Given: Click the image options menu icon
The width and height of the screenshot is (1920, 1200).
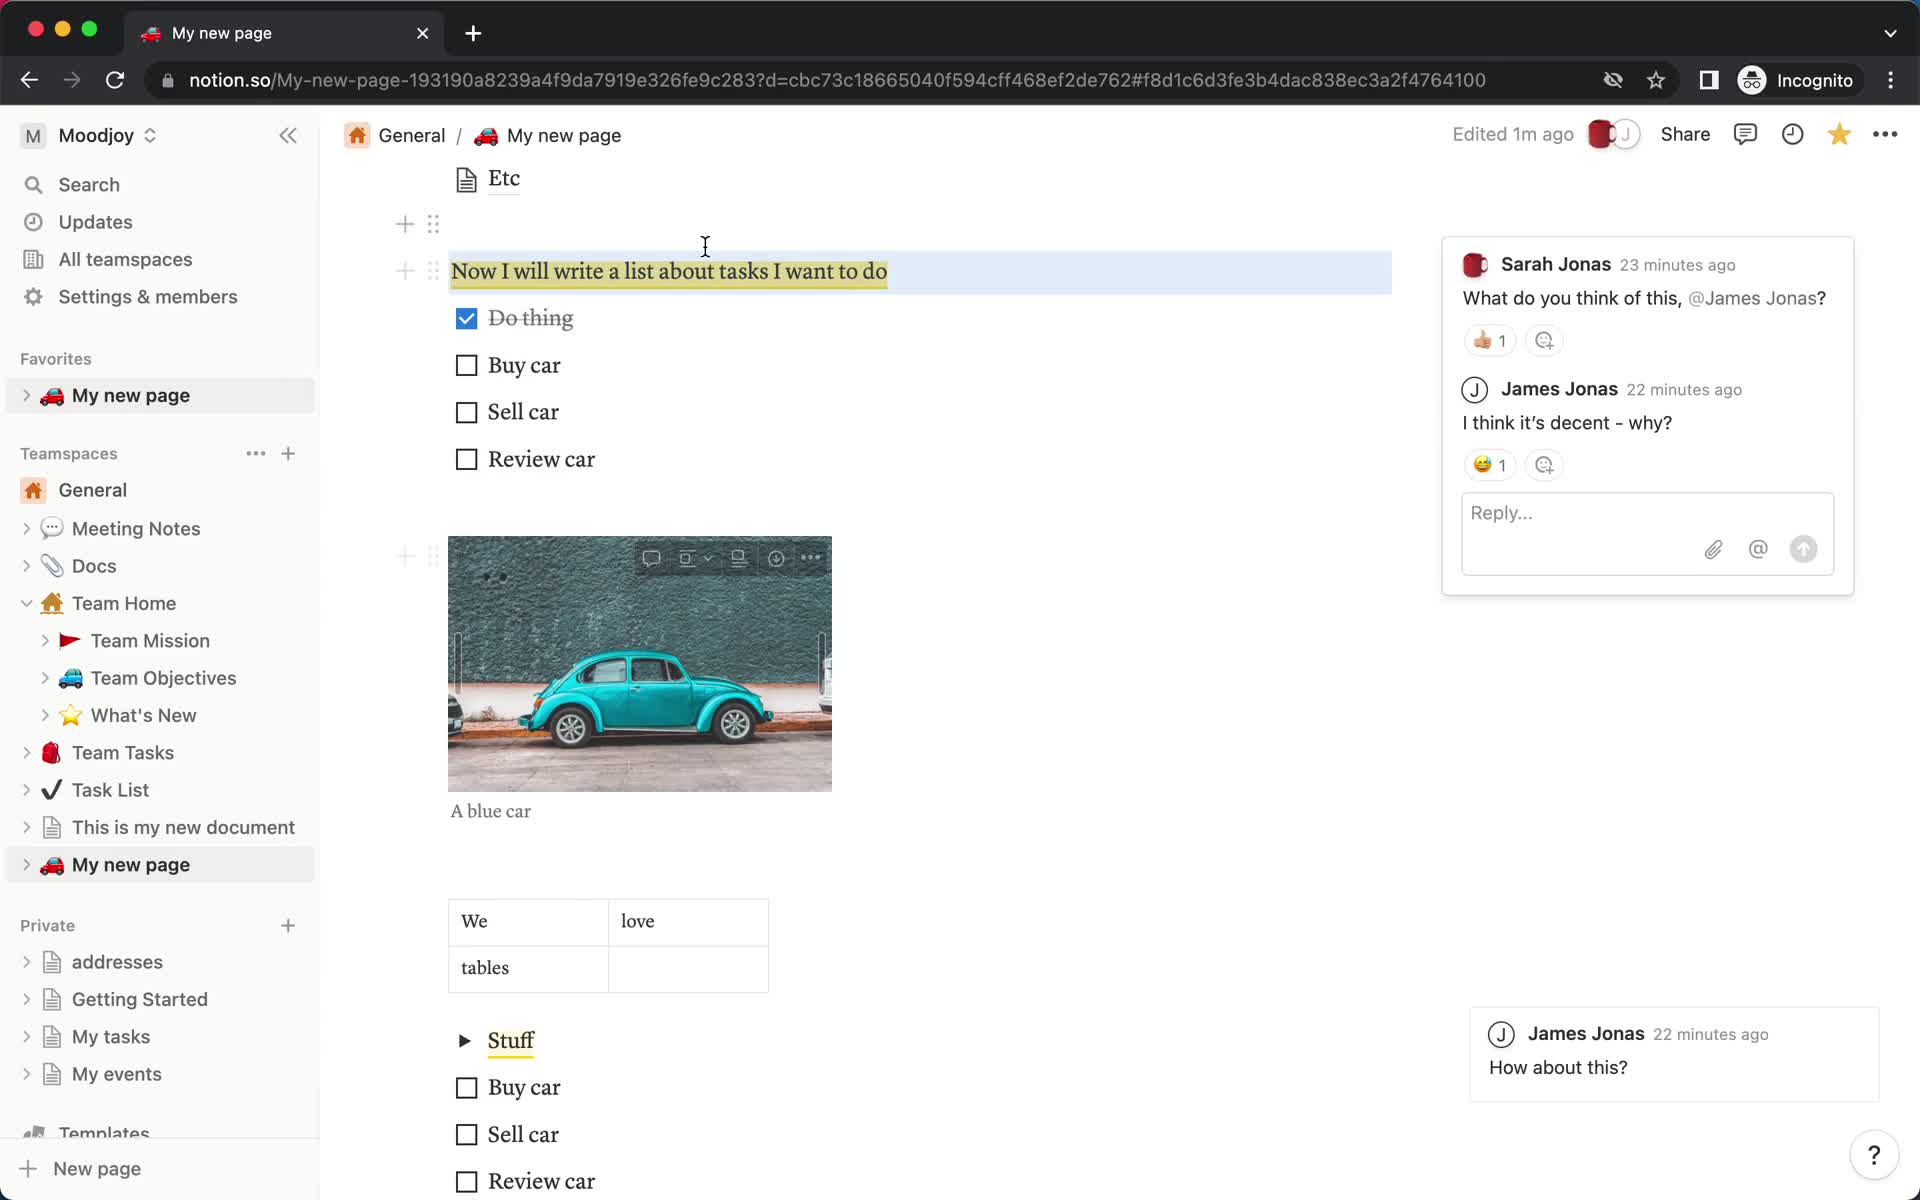Looking at the screenshot, I should click(x=813, y=559).
